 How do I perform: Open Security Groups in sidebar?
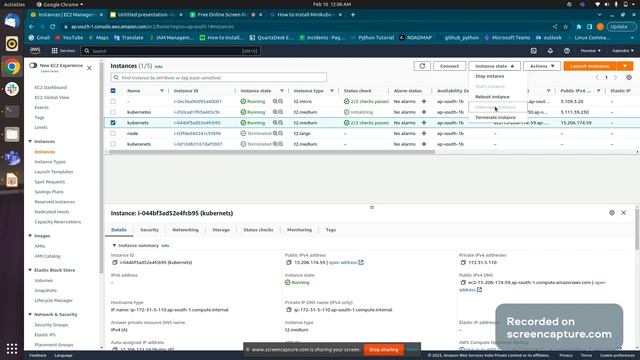[x=51, y=325]
